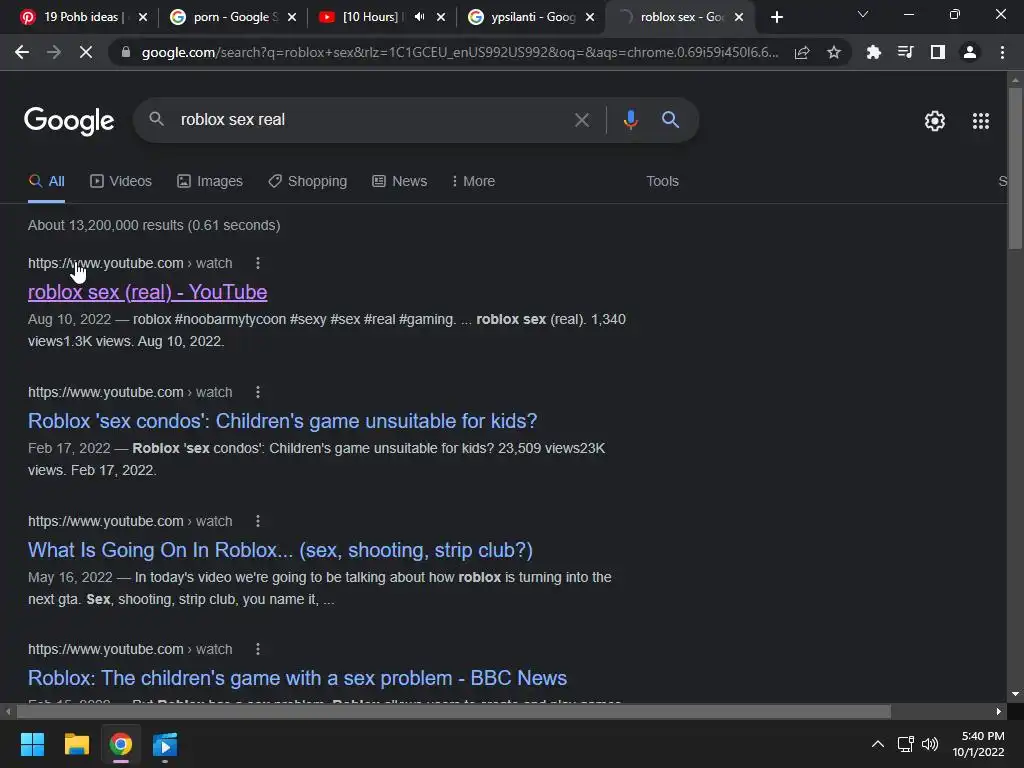Close the ypsilanti Google tab
Viewport: 1024px width, 768px height.
point(590,18)
